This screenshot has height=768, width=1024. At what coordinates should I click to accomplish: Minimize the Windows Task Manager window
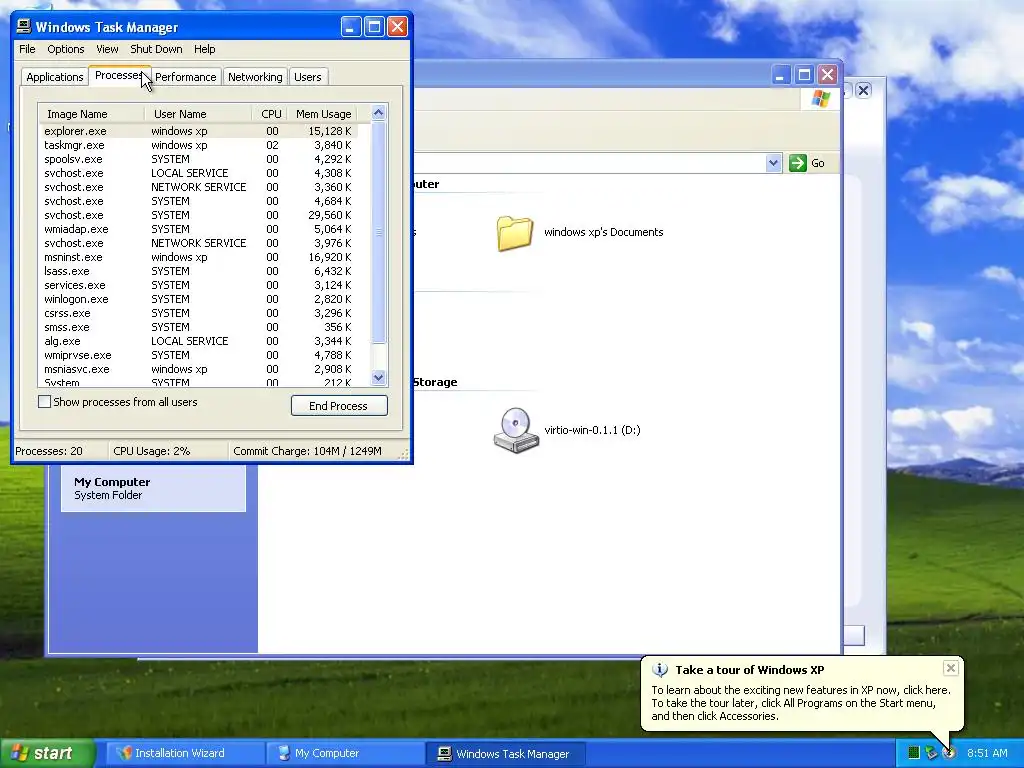pos(351,27)
